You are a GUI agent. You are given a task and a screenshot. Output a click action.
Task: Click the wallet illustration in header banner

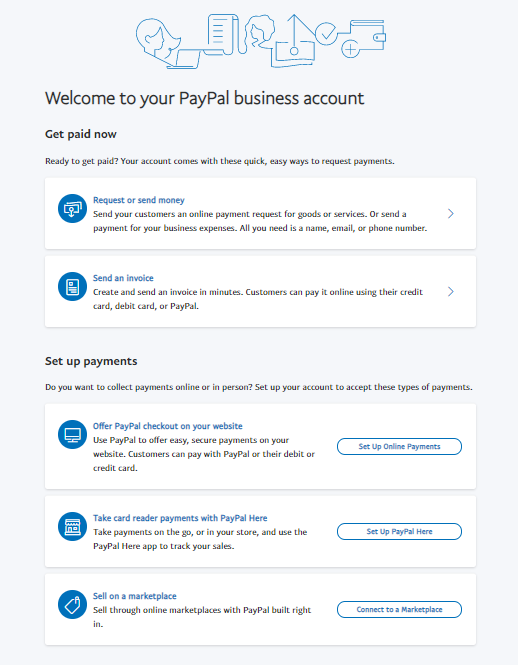pyautogui.click(x=368, y=36)
